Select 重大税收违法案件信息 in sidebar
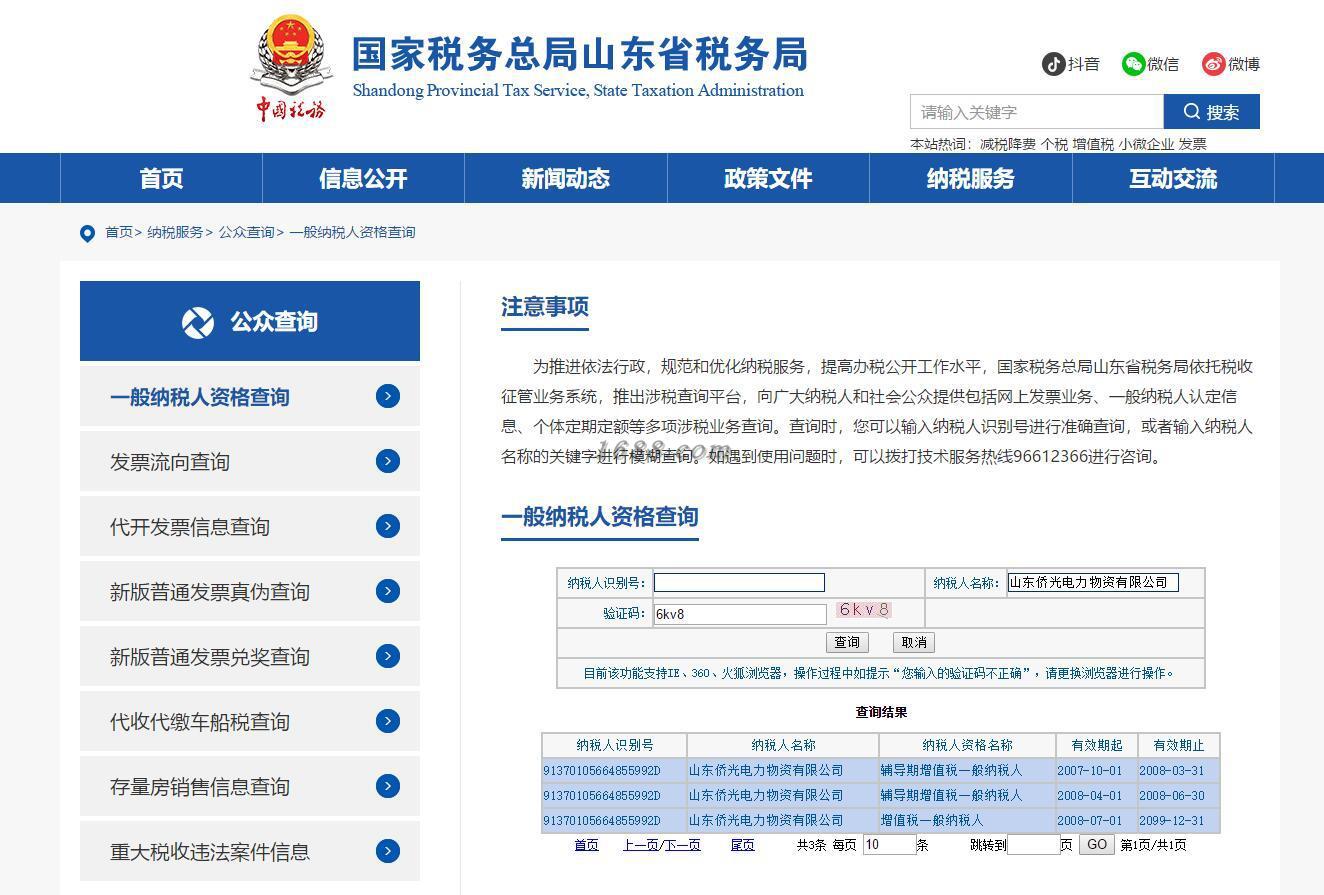This screenshot has height=895, width=1324. pos(250,852)
